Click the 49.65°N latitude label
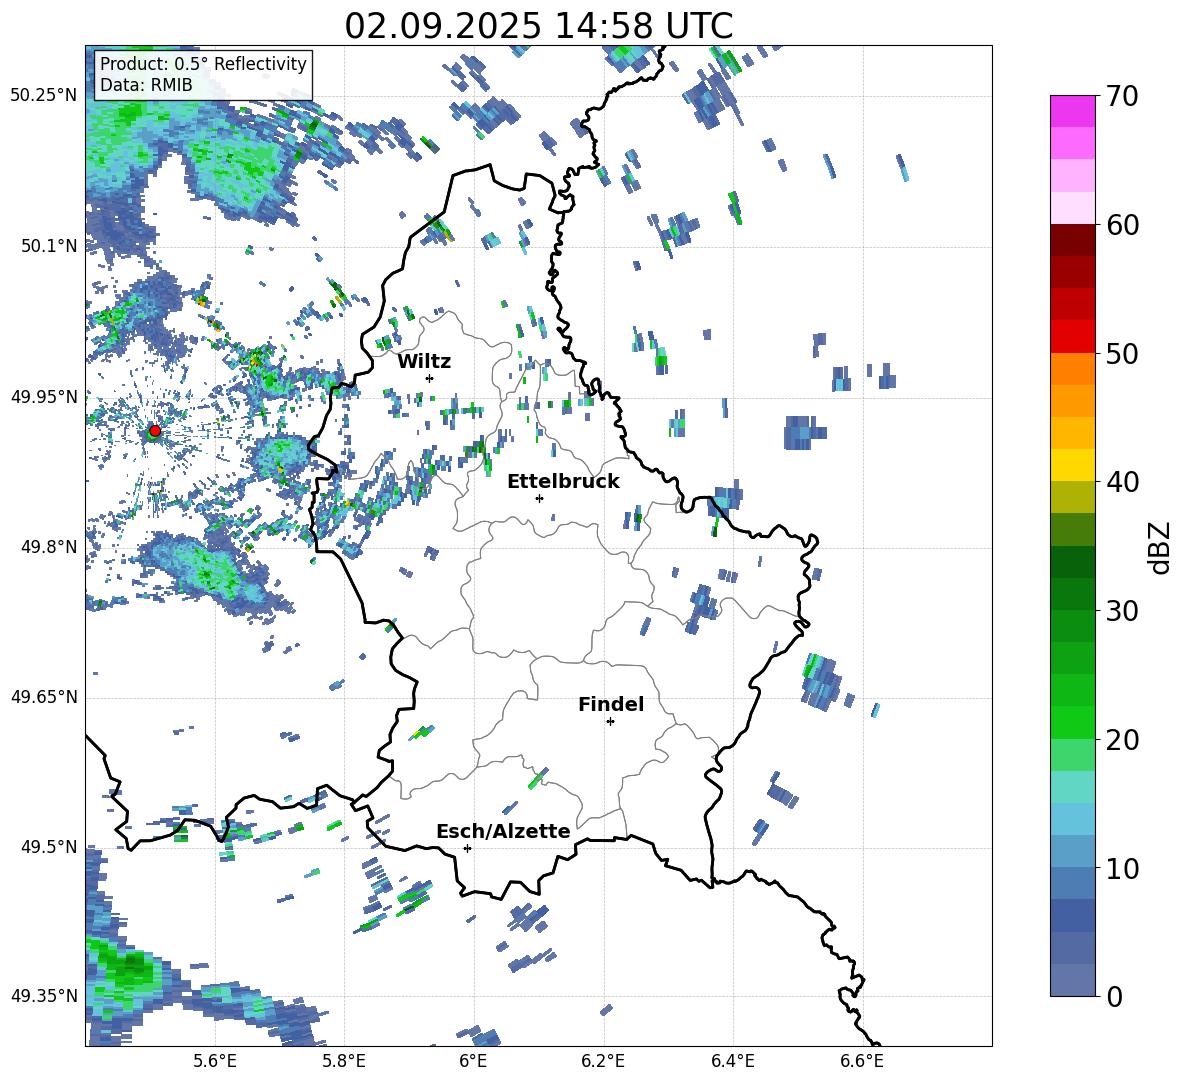This screenshot has width=1184, height=1081. tap(44, 697)
